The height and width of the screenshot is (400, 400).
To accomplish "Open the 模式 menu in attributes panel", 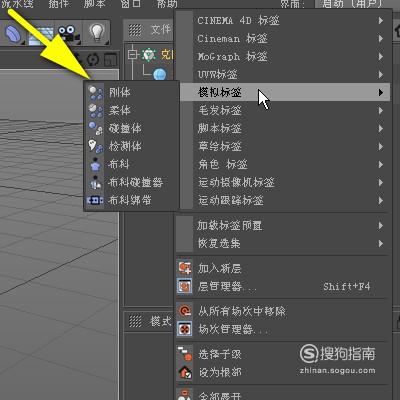I will tap(161, 321).
